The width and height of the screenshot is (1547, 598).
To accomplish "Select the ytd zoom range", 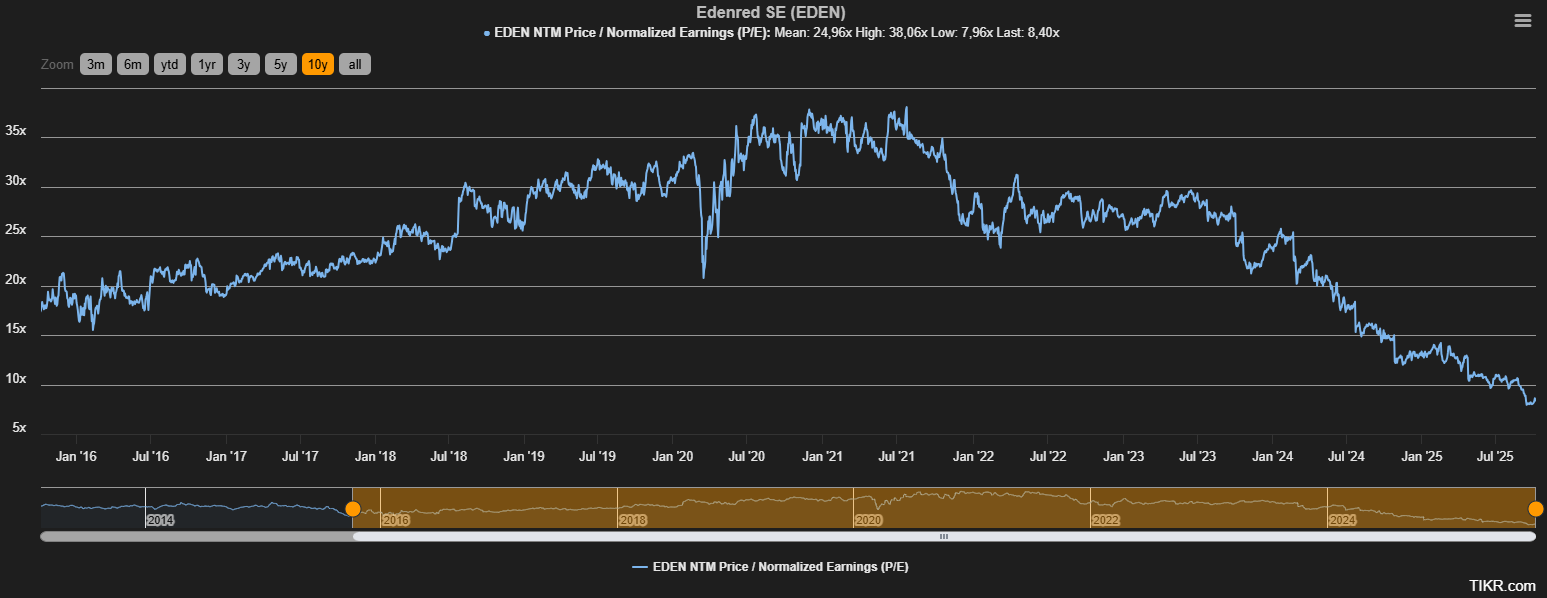I will [170, 64].
